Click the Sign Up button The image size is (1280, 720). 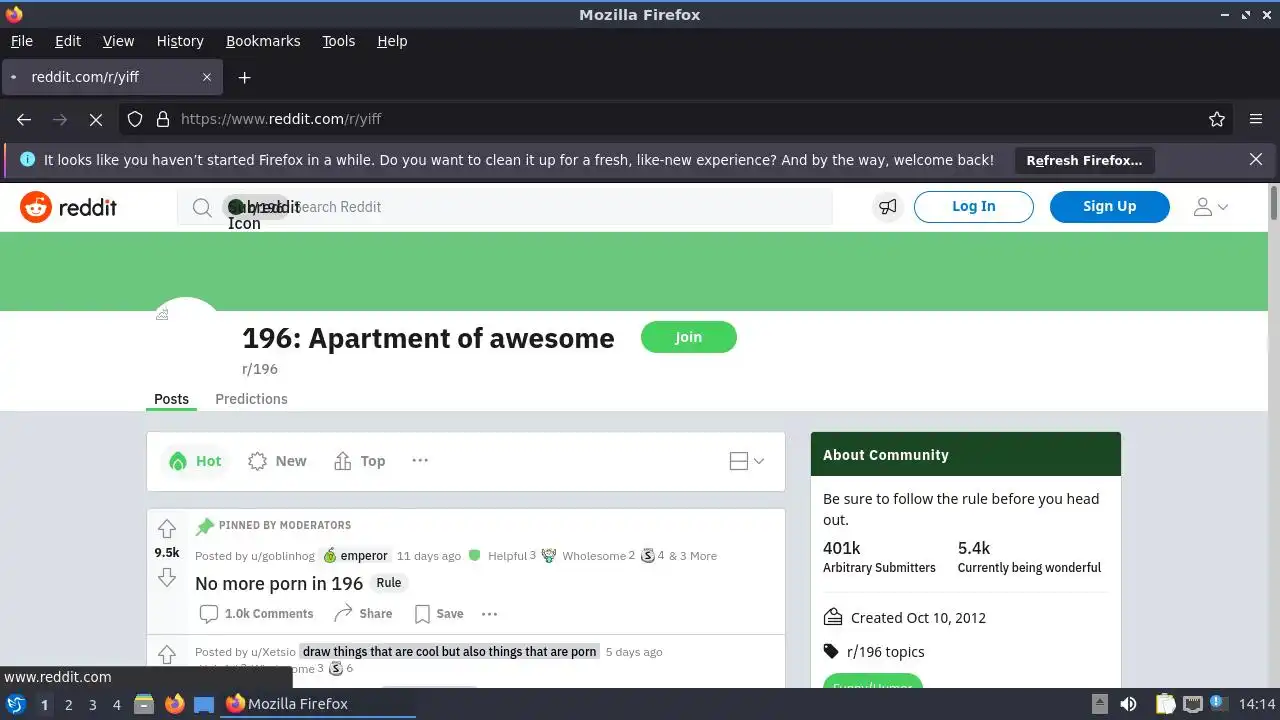[1109, 206]
